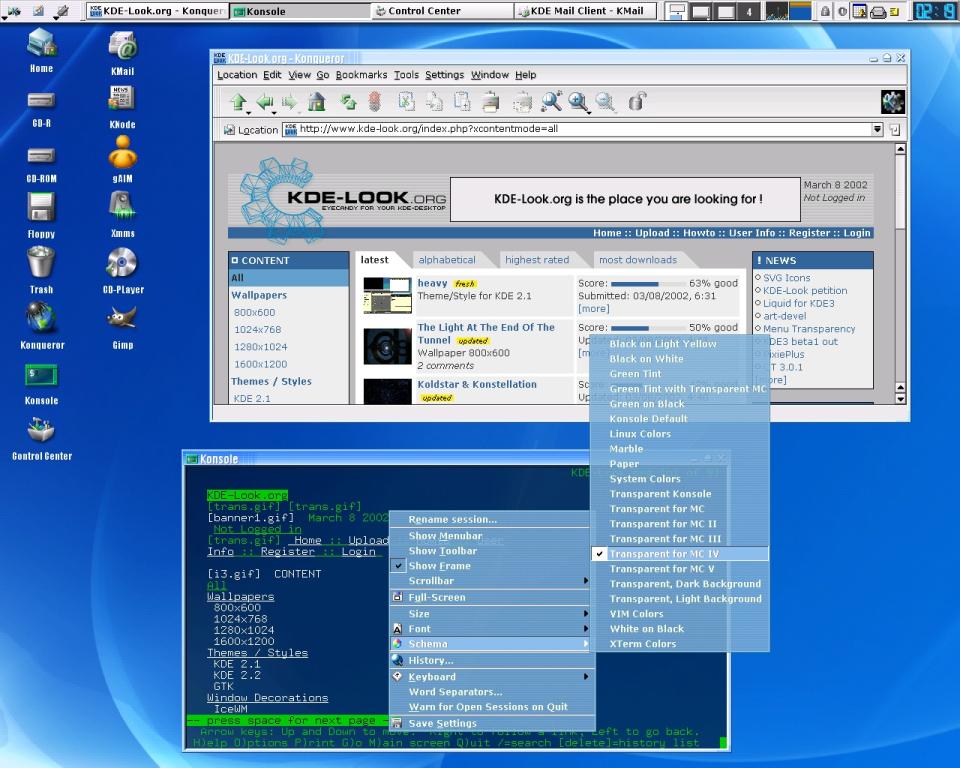Print the page with the printer icon
This screenshot has height=768, width=960.
click(491, 102)
